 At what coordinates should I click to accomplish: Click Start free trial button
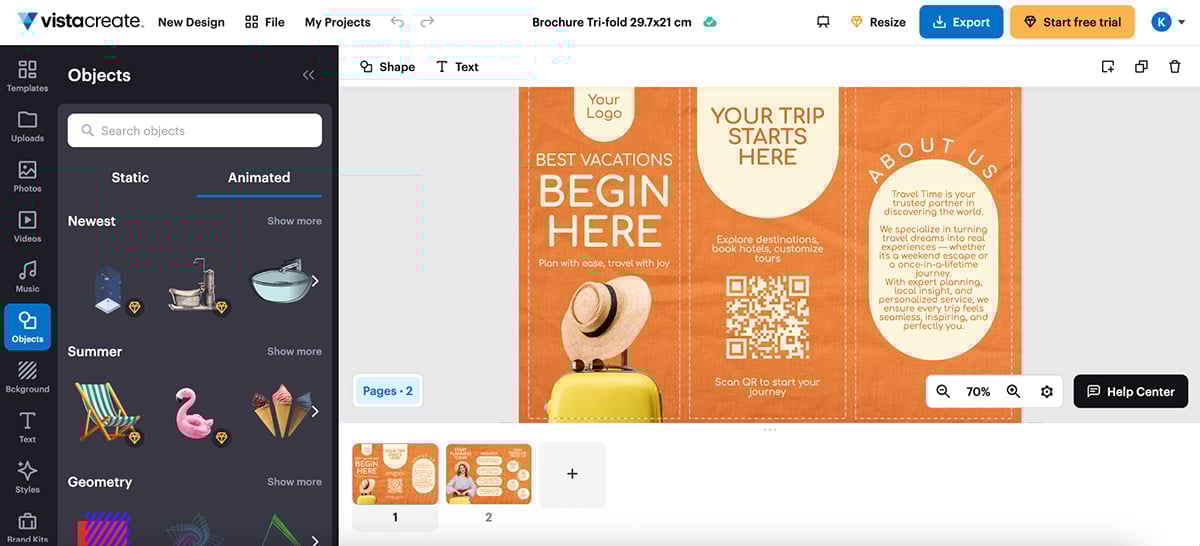pos(1072,22)
